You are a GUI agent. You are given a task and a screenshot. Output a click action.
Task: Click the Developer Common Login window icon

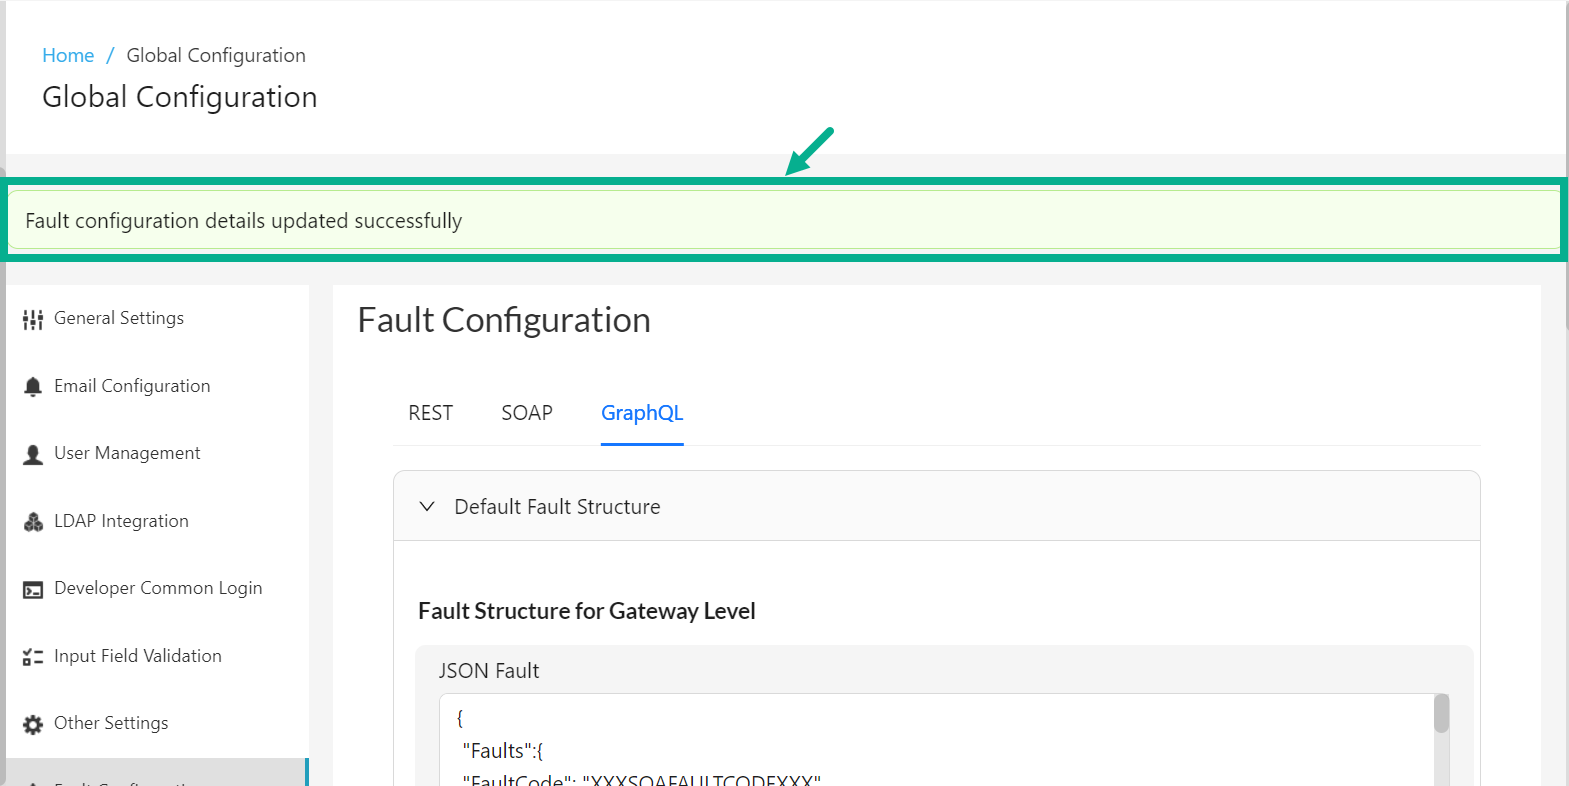(33, 588)
